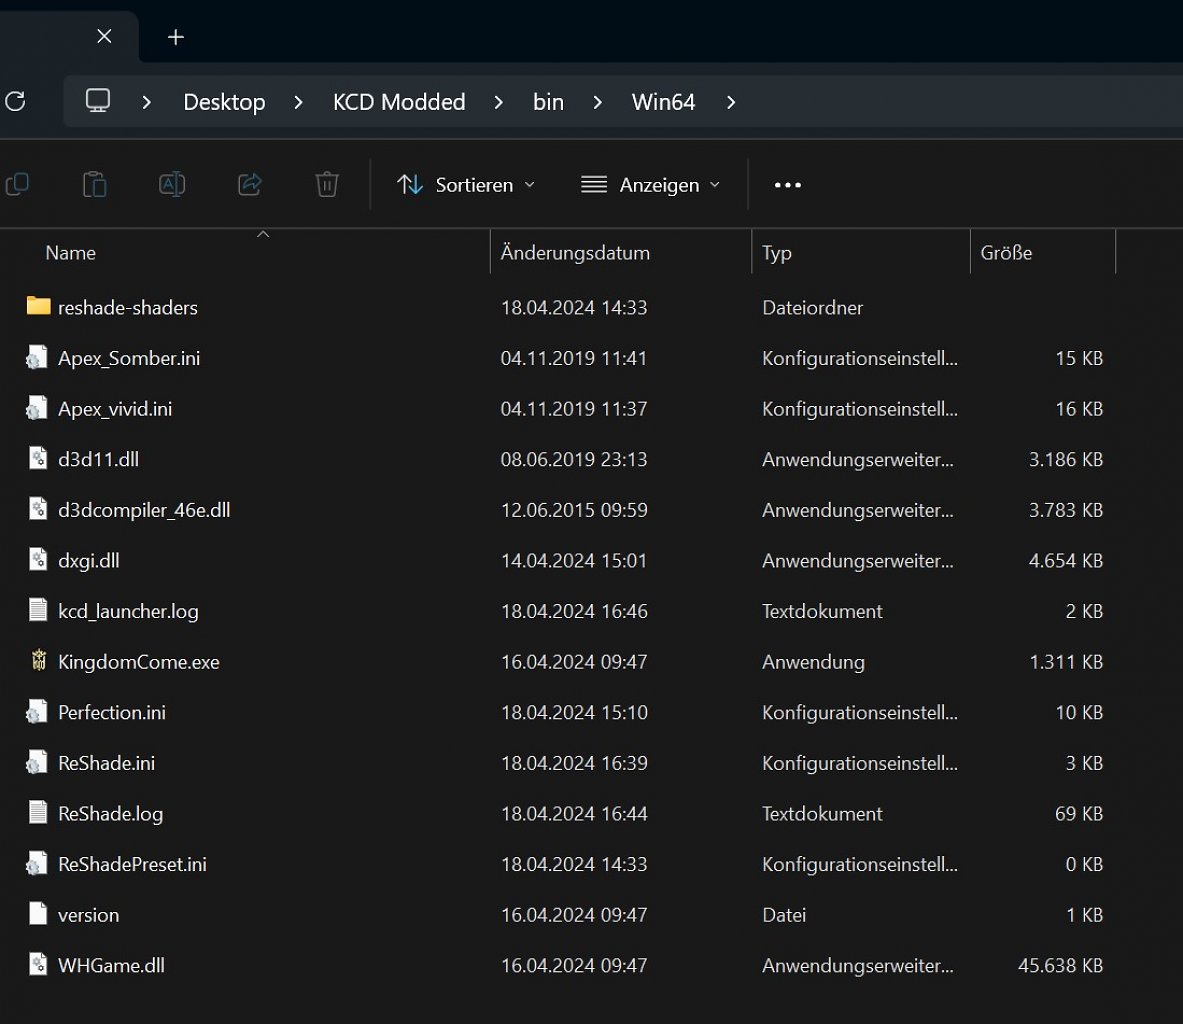Select dxgi.dll file name
Viewport: 1183px width, 1024px height.
pos(88,560)
